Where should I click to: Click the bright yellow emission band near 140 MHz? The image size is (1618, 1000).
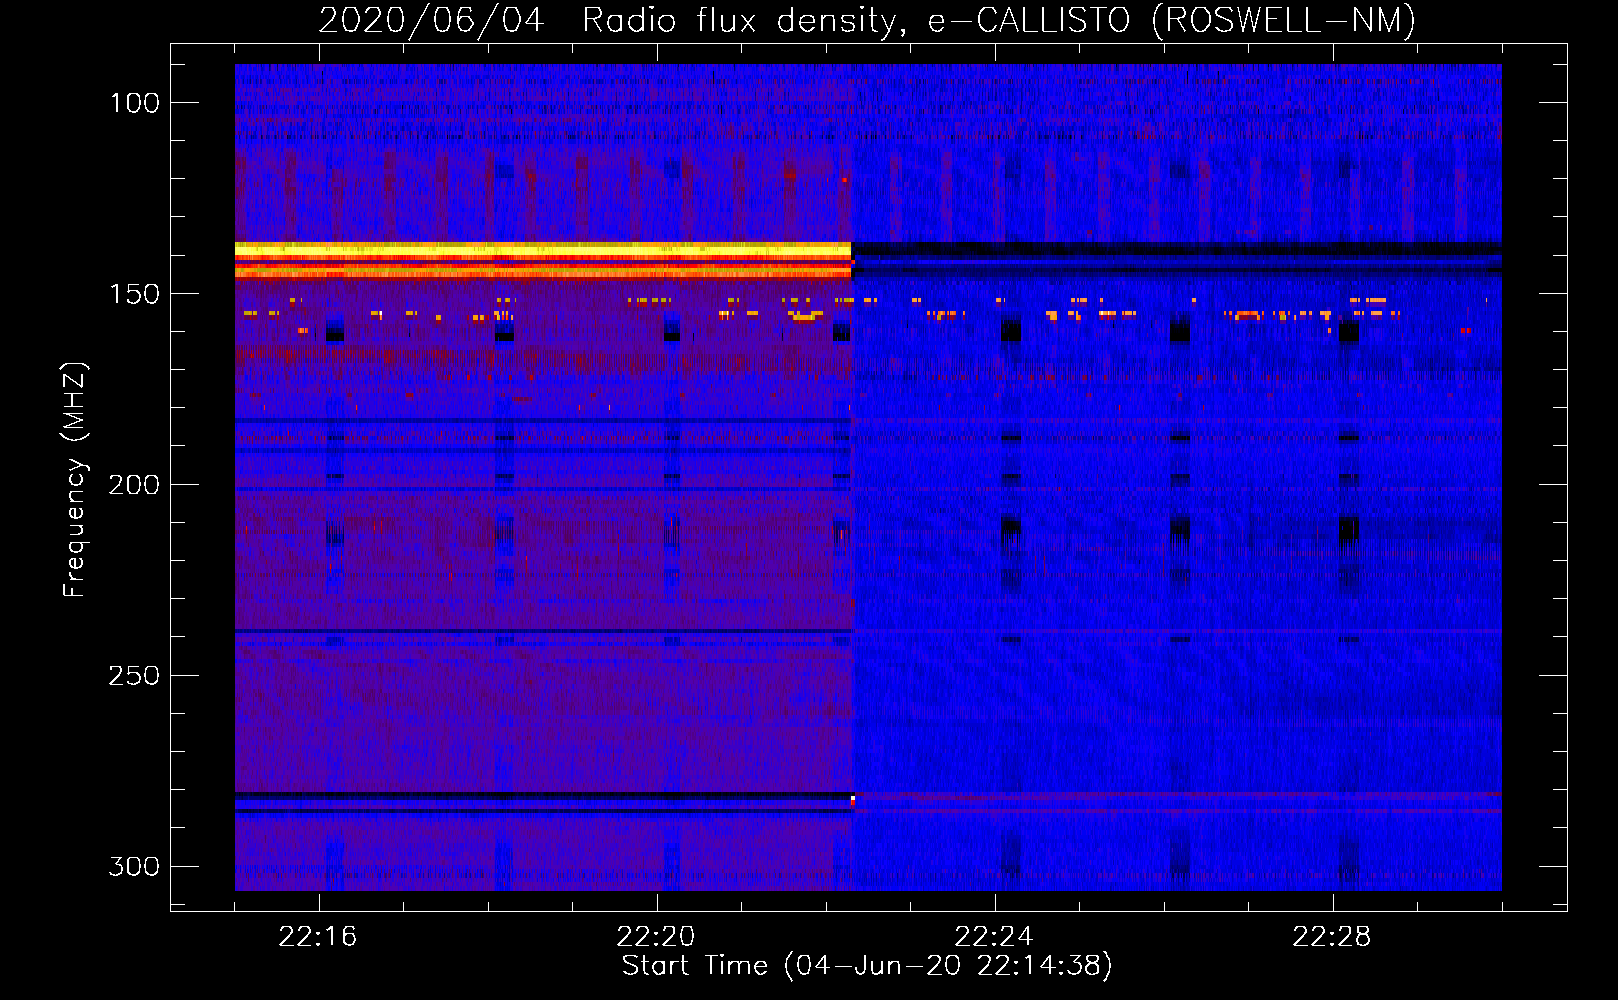(x=543, y=259)
